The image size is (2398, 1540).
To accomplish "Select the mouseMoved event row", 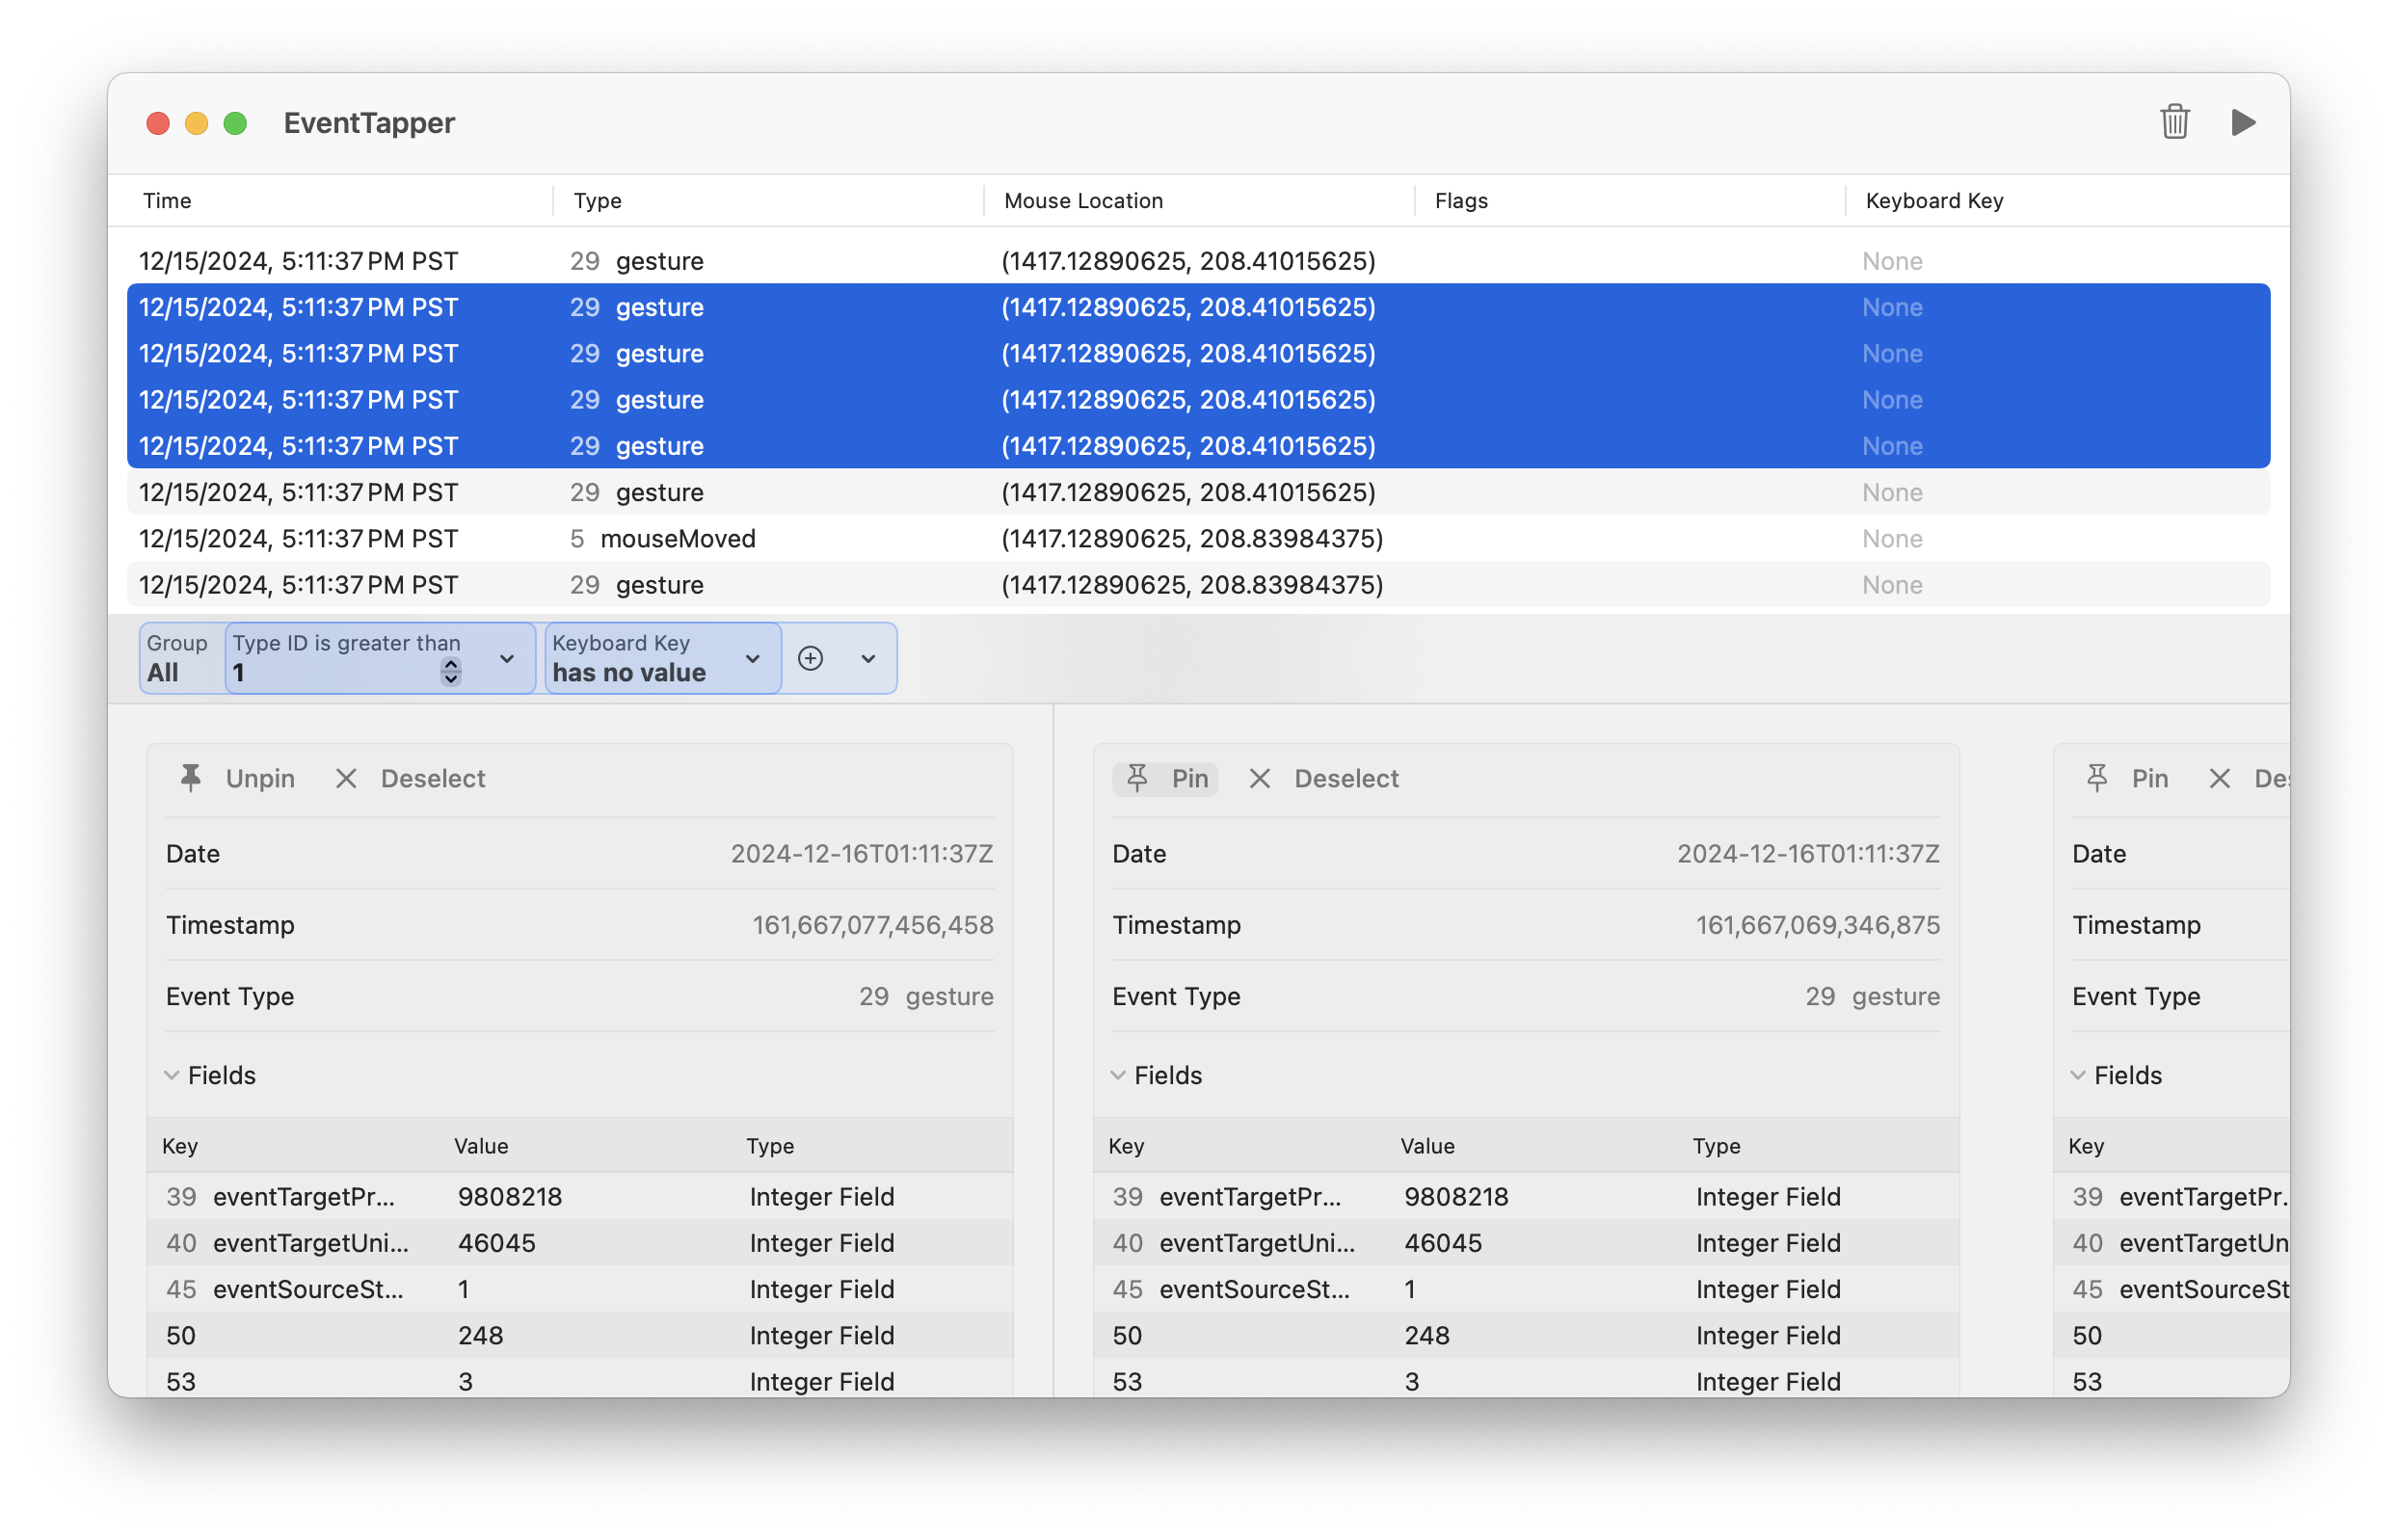I will (677, 538).
